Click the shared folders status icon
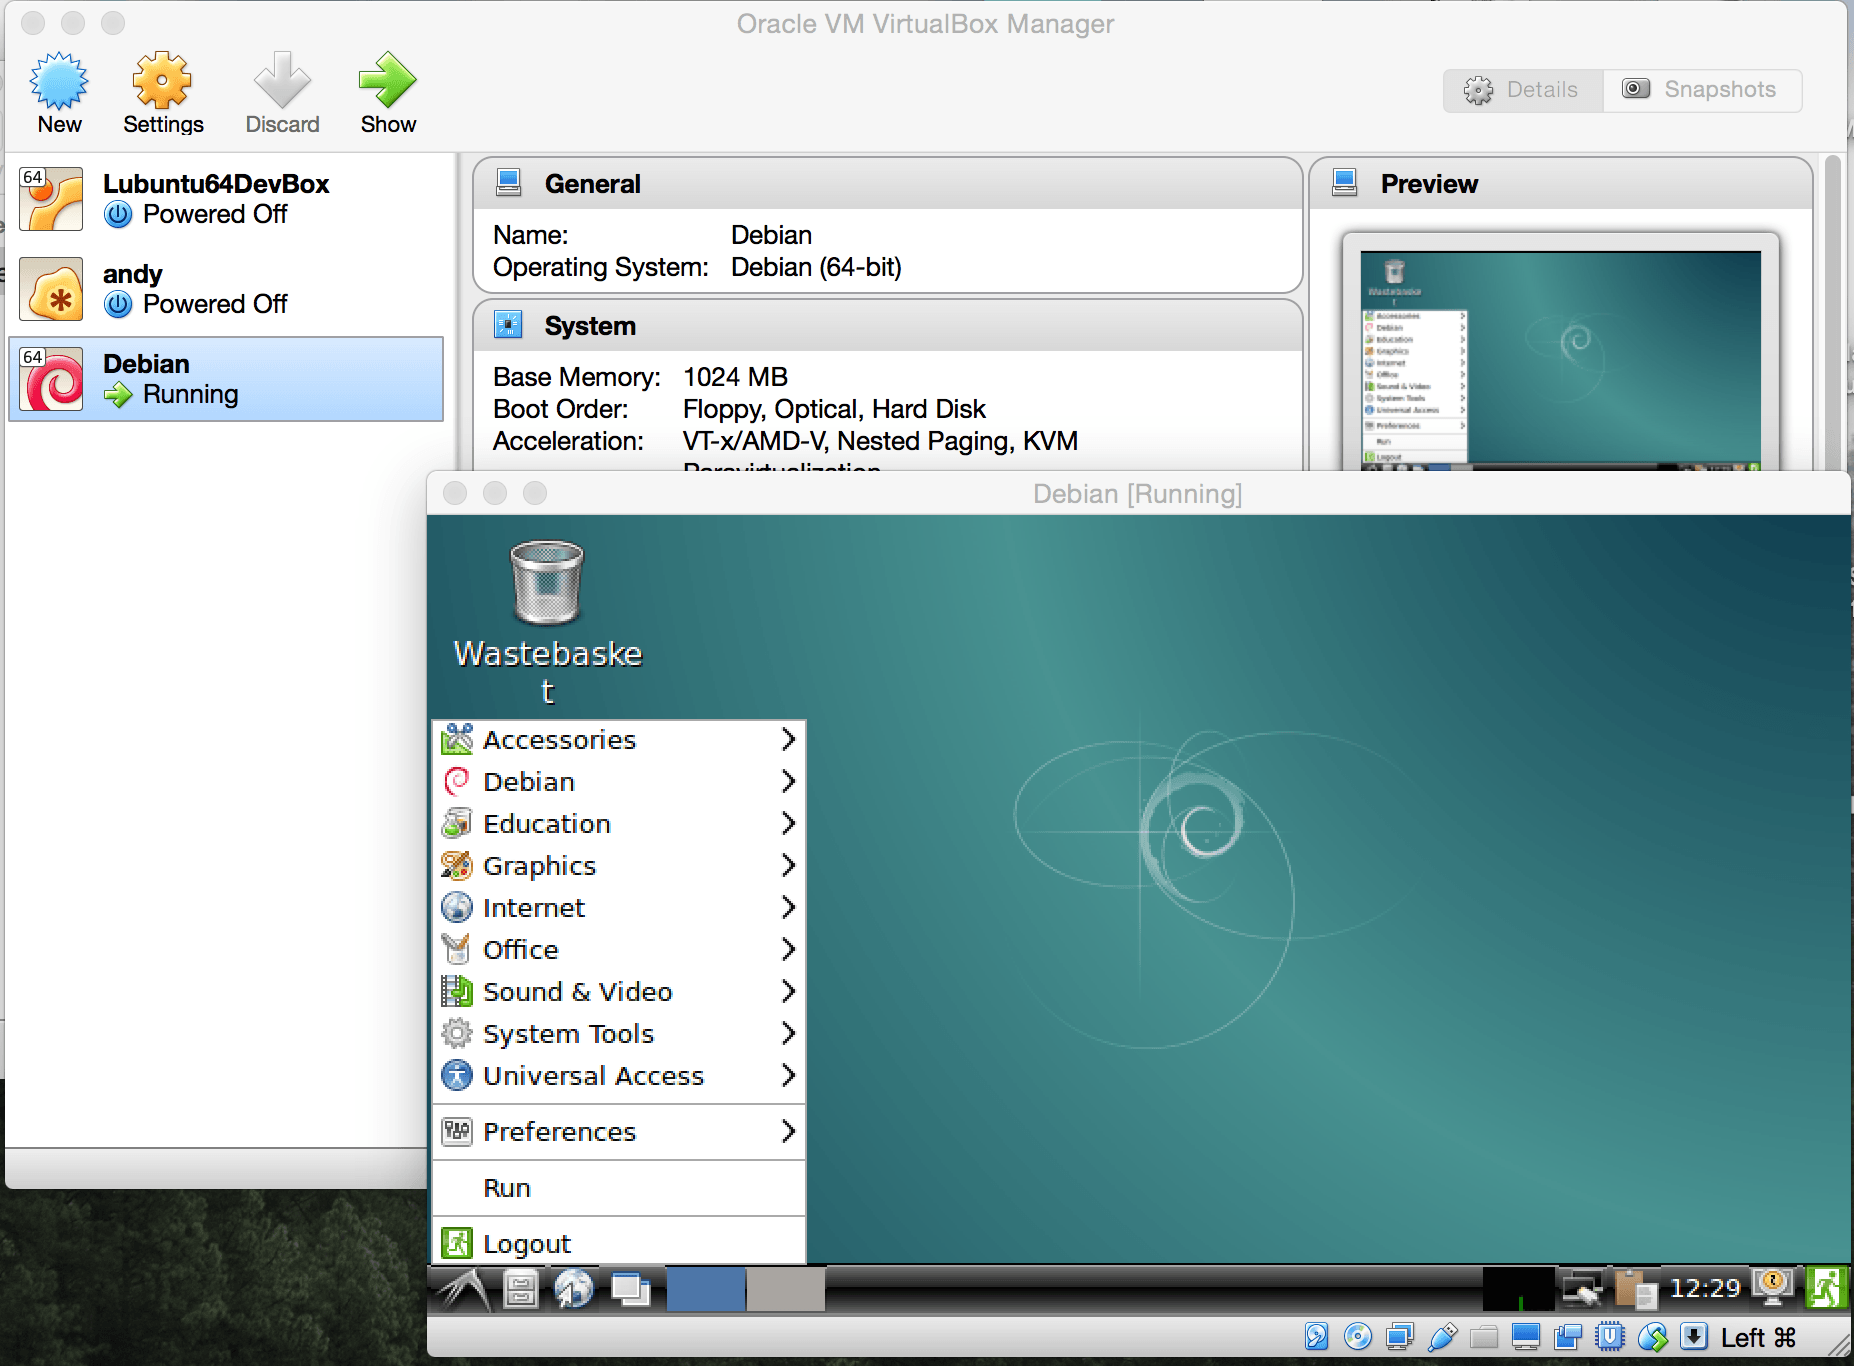The width and height of the screenshot is (1854, 1366). tap(1484, 1337)
